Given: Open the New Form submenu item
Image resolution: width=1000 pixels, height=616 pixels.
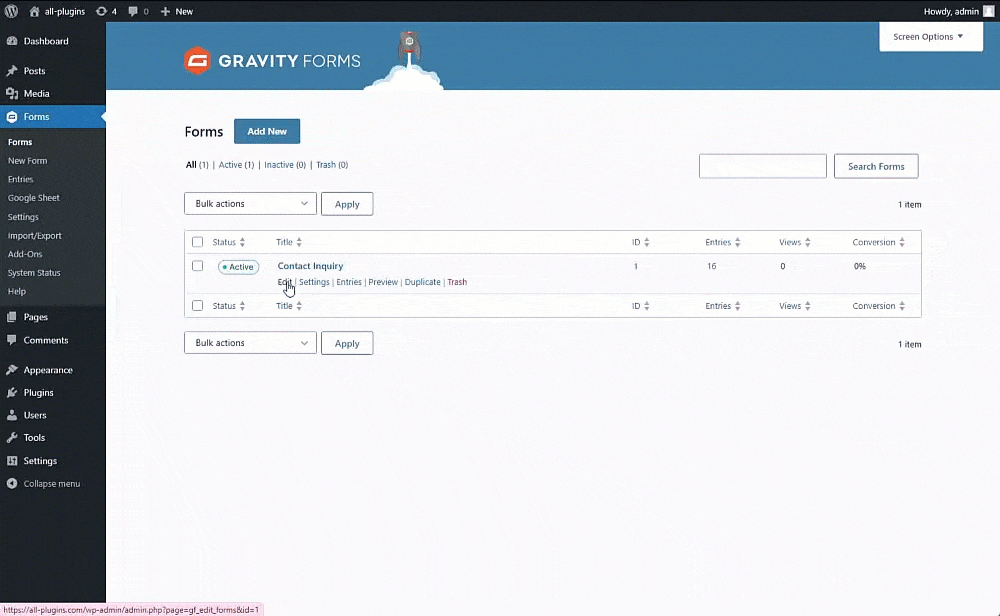Looking at the screenshot, I should [27, 161].
